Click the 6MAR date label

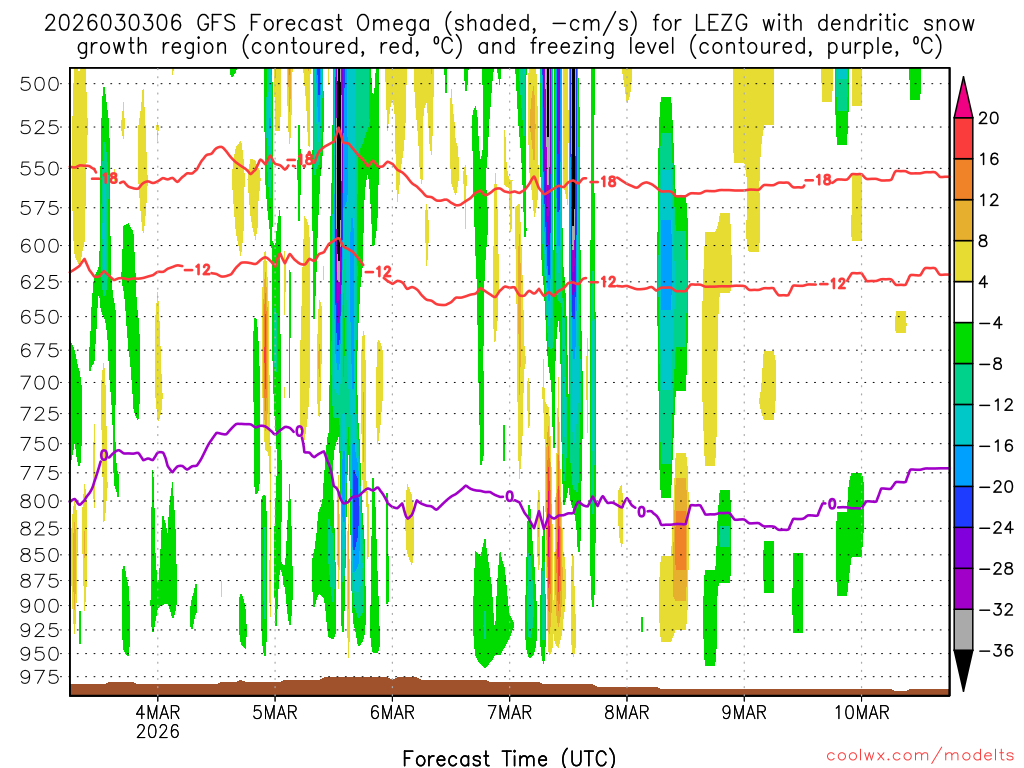pyautogui.click(x=392, y=711)
